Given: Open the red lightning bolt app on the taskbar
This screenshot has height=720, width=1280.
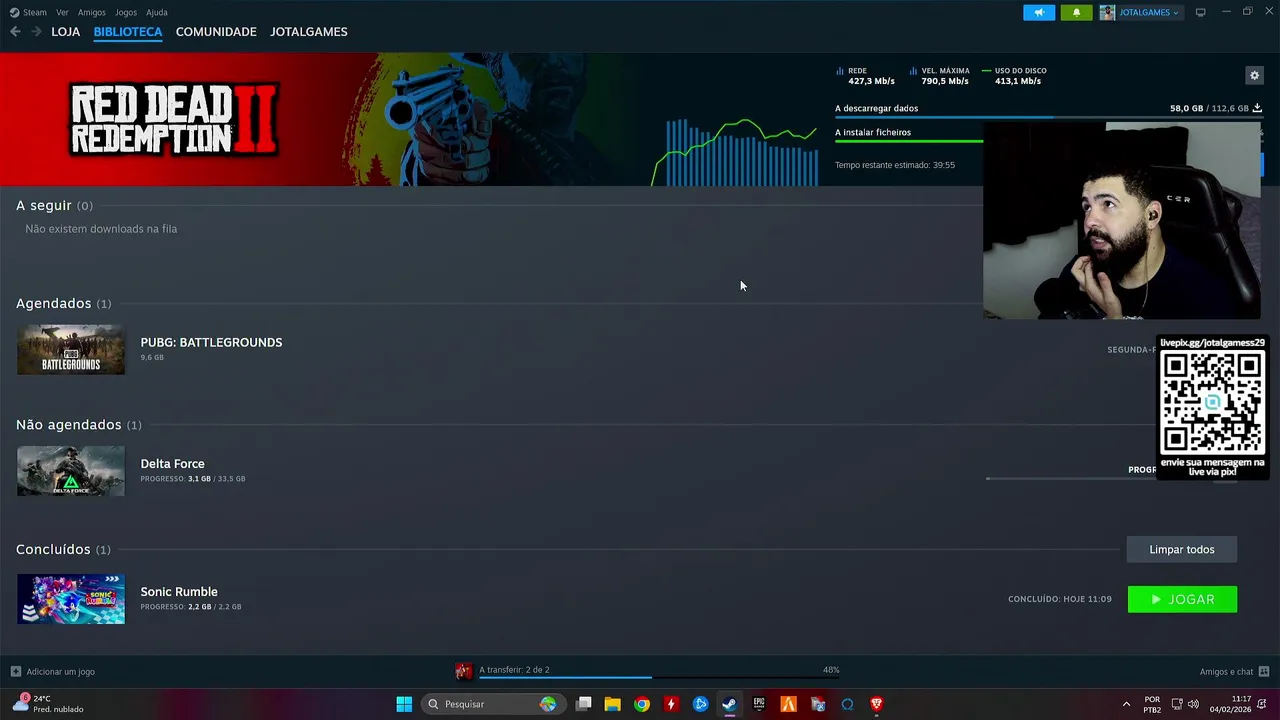Looking at the screenshot, I should tap(671, 704).
